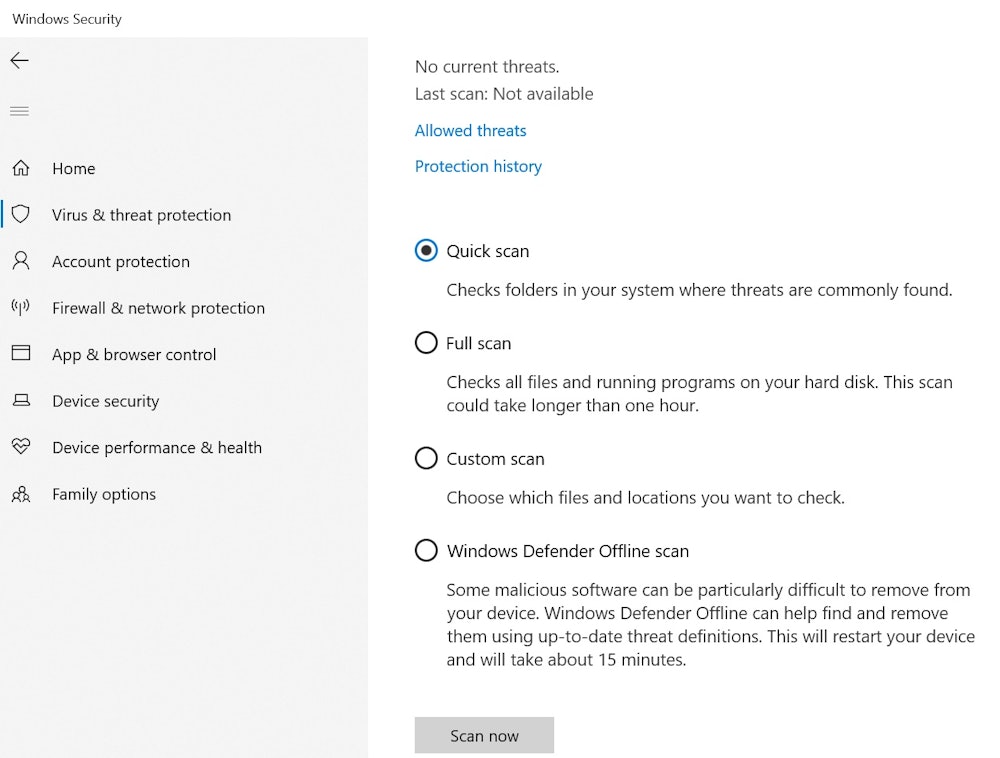Click the window icon for App control
The height and width of the screenshot is (758, 1000).
[x=20, y=354]
